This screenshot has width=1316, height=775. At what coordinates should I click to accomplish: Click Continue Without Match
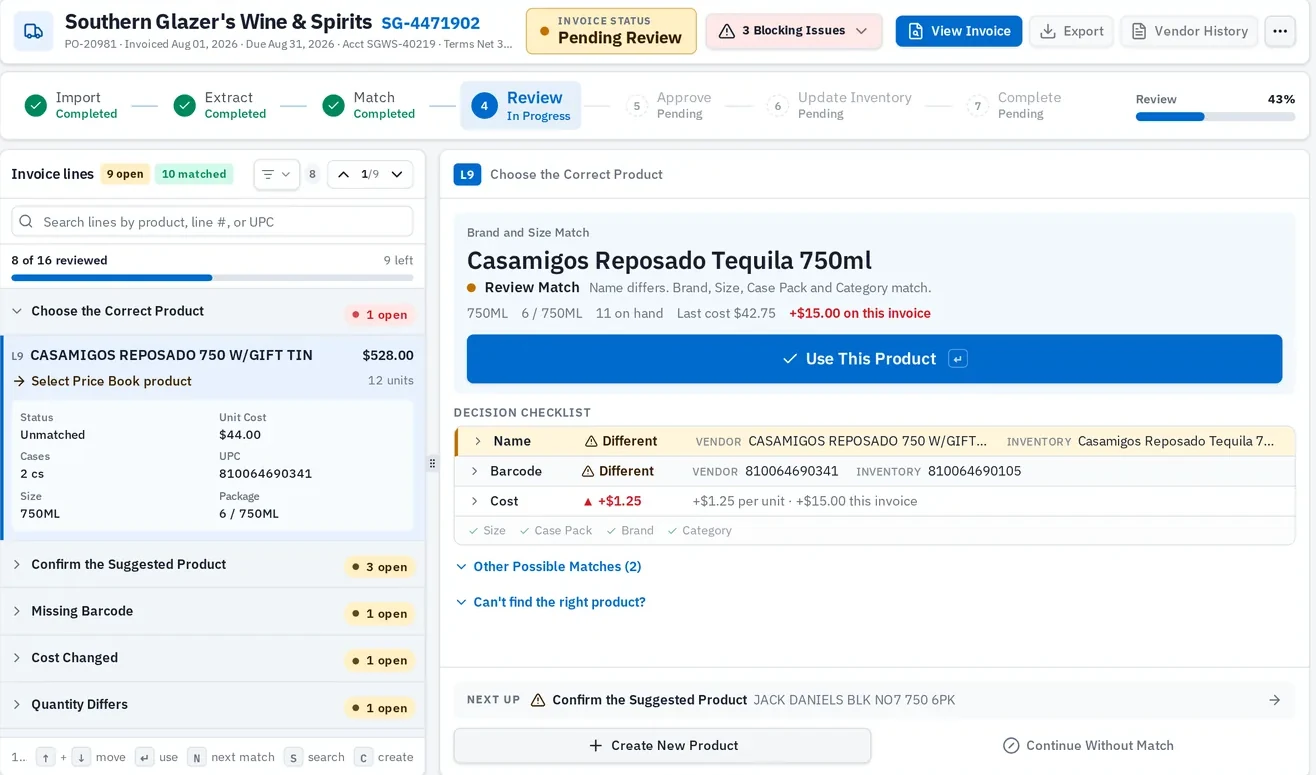(1088, 746)
